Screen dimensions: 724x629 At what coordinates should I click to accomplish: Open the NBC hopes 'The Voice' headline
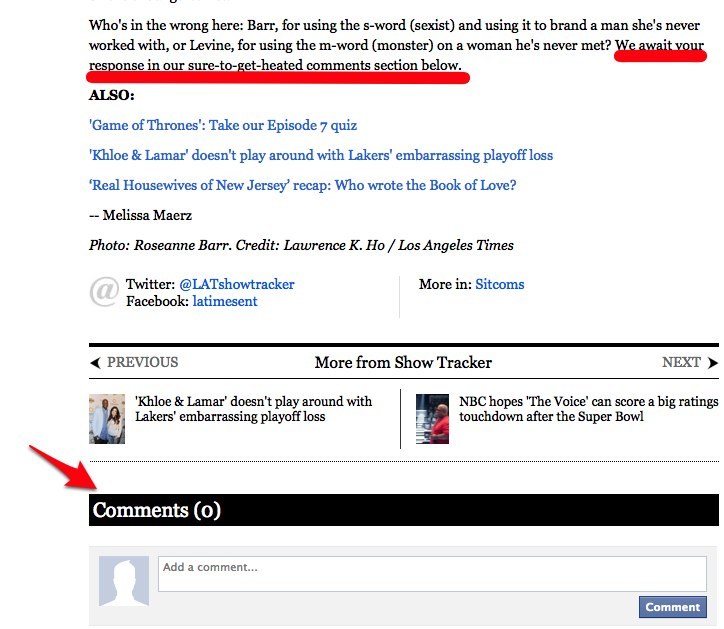(588, 409)
